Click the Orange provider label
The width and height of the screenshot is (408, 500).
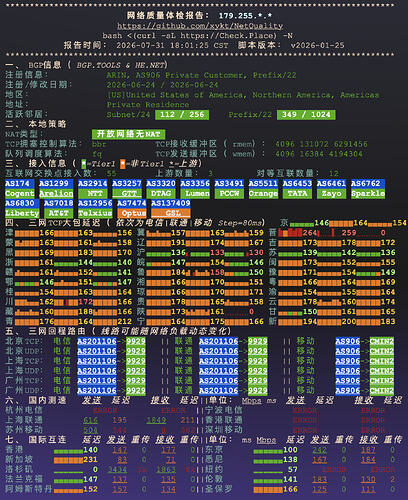click(x=263, y=194)
